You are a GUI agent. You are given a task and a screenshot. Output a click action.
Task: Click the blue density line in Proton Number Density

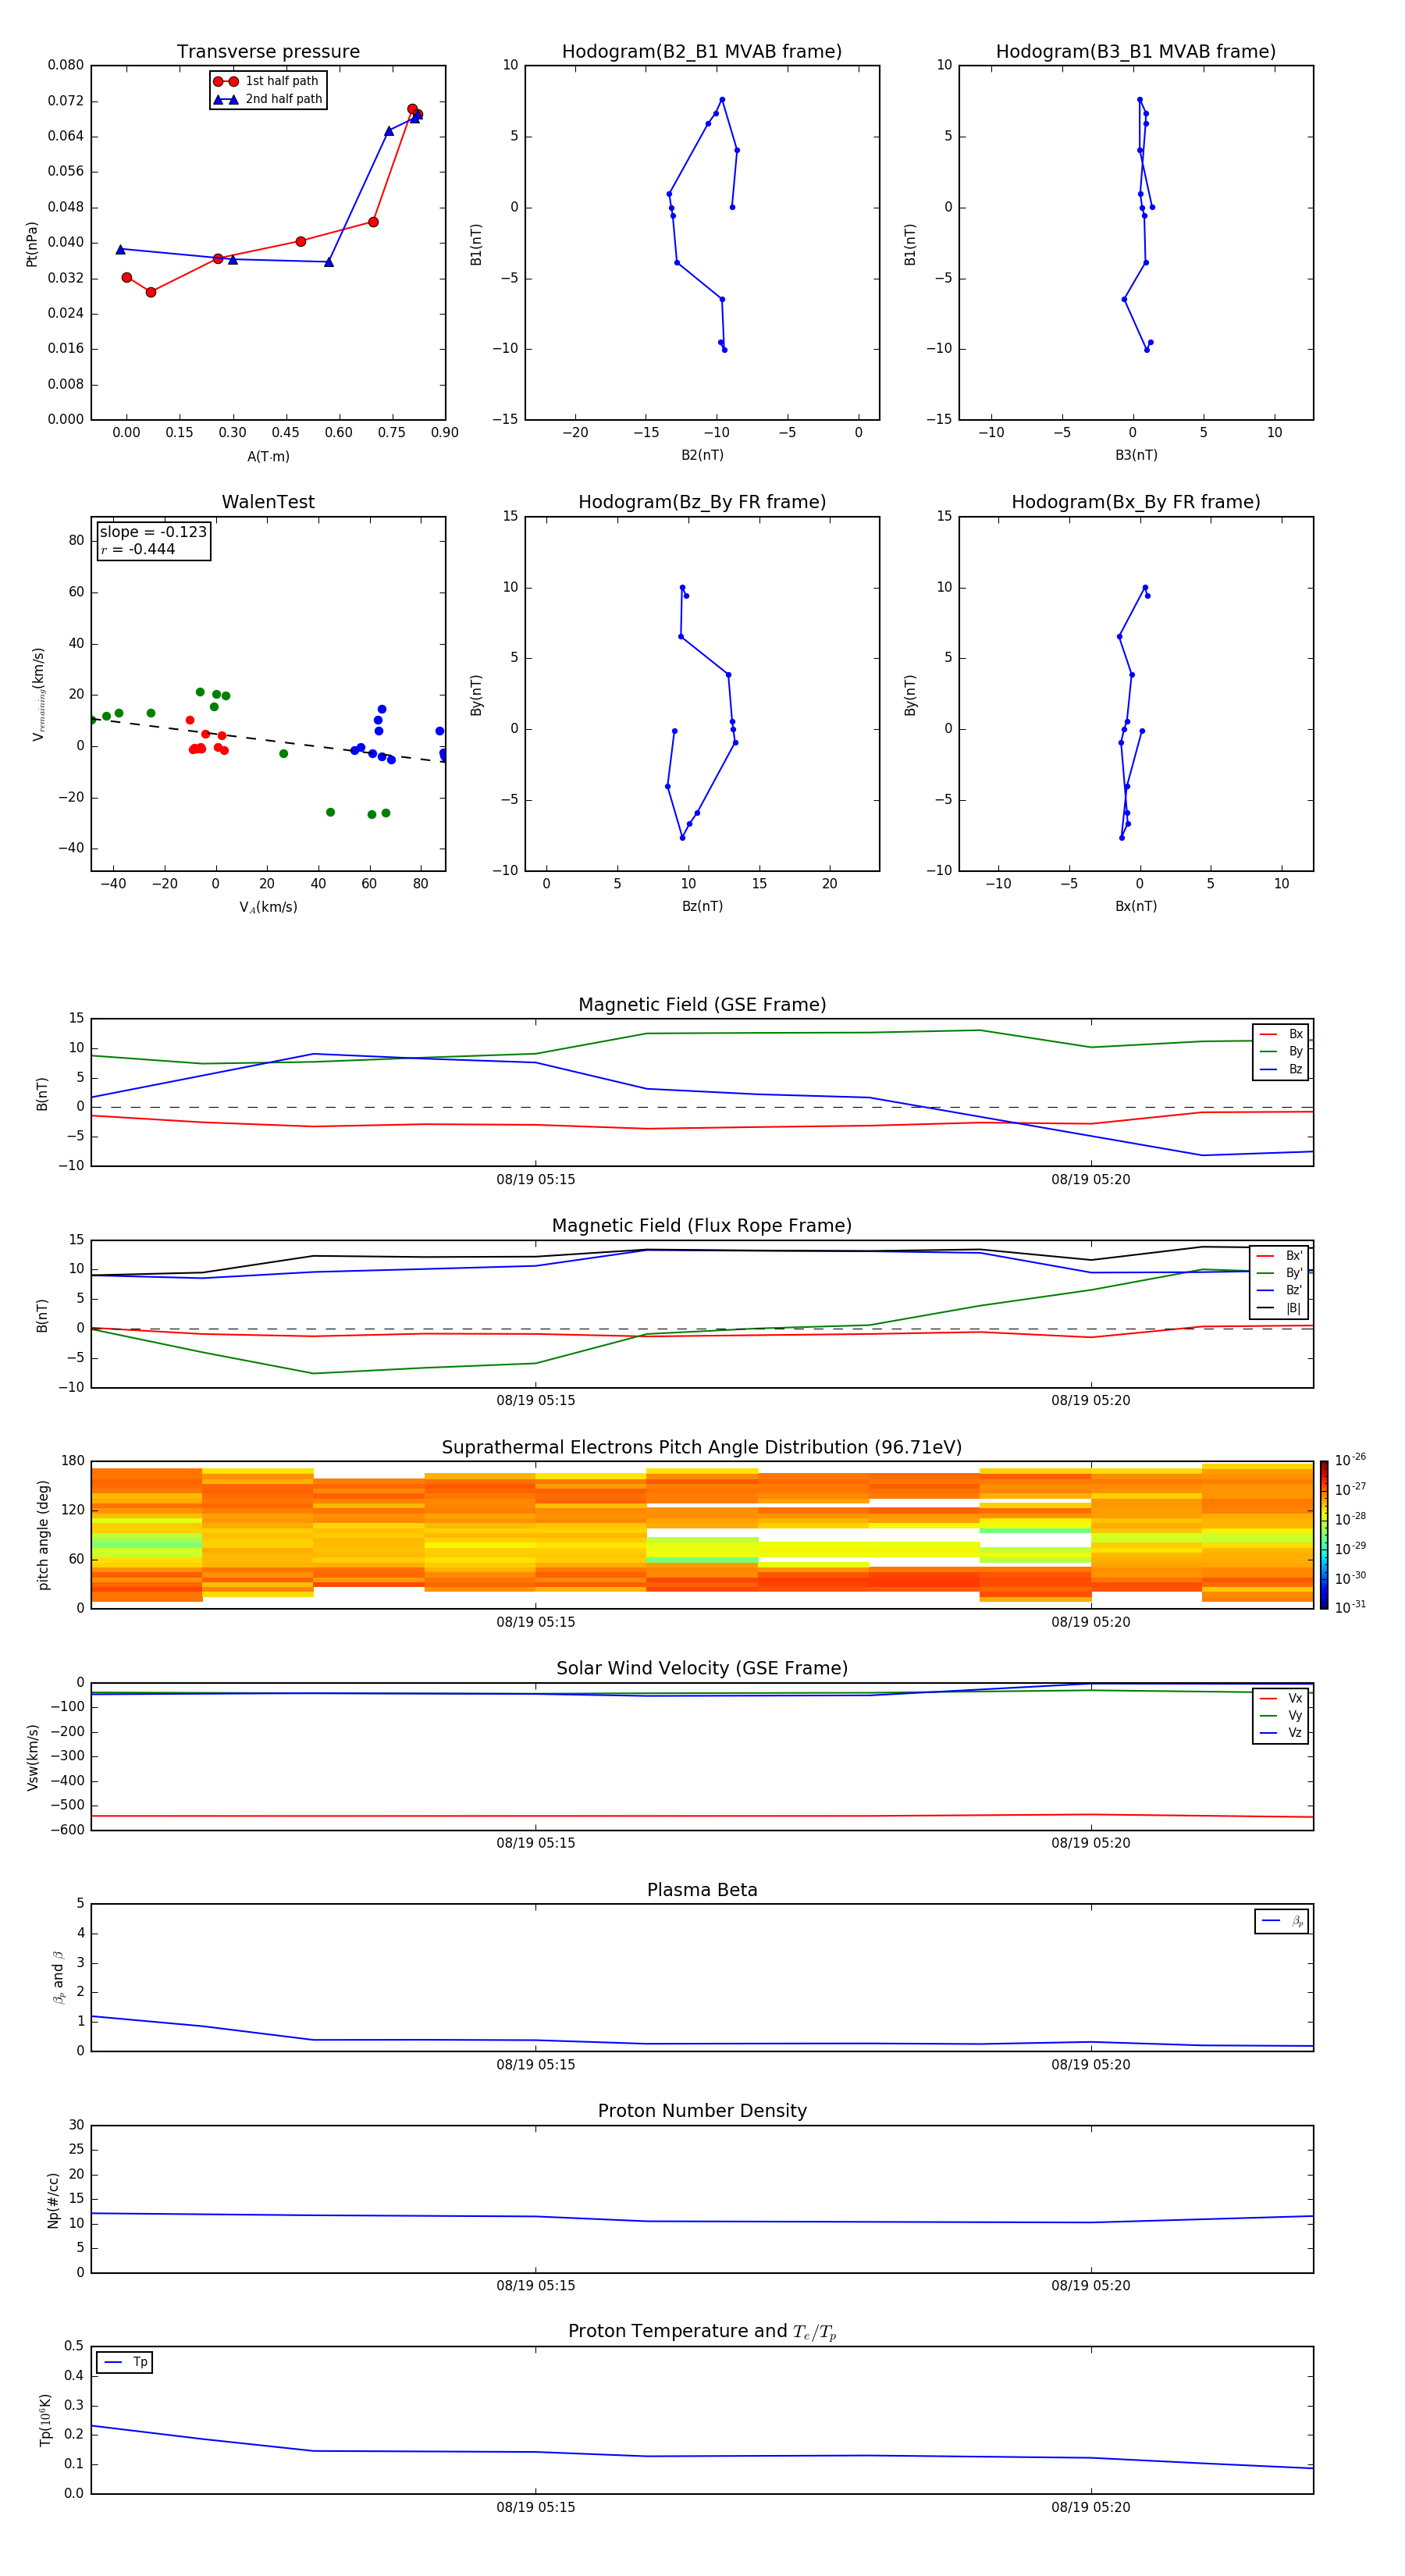coord(702,2221)
